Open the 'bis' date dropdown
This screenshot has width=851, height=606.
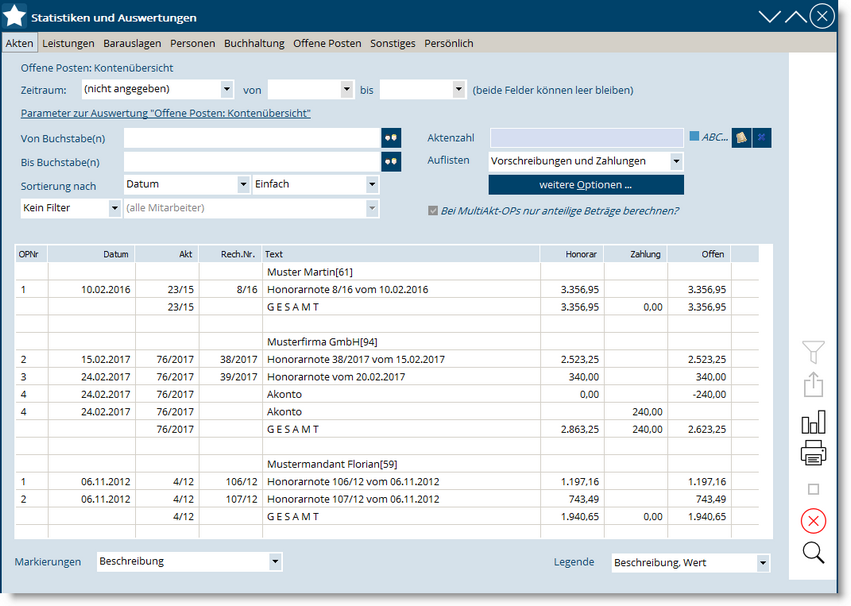coord(459,90)
